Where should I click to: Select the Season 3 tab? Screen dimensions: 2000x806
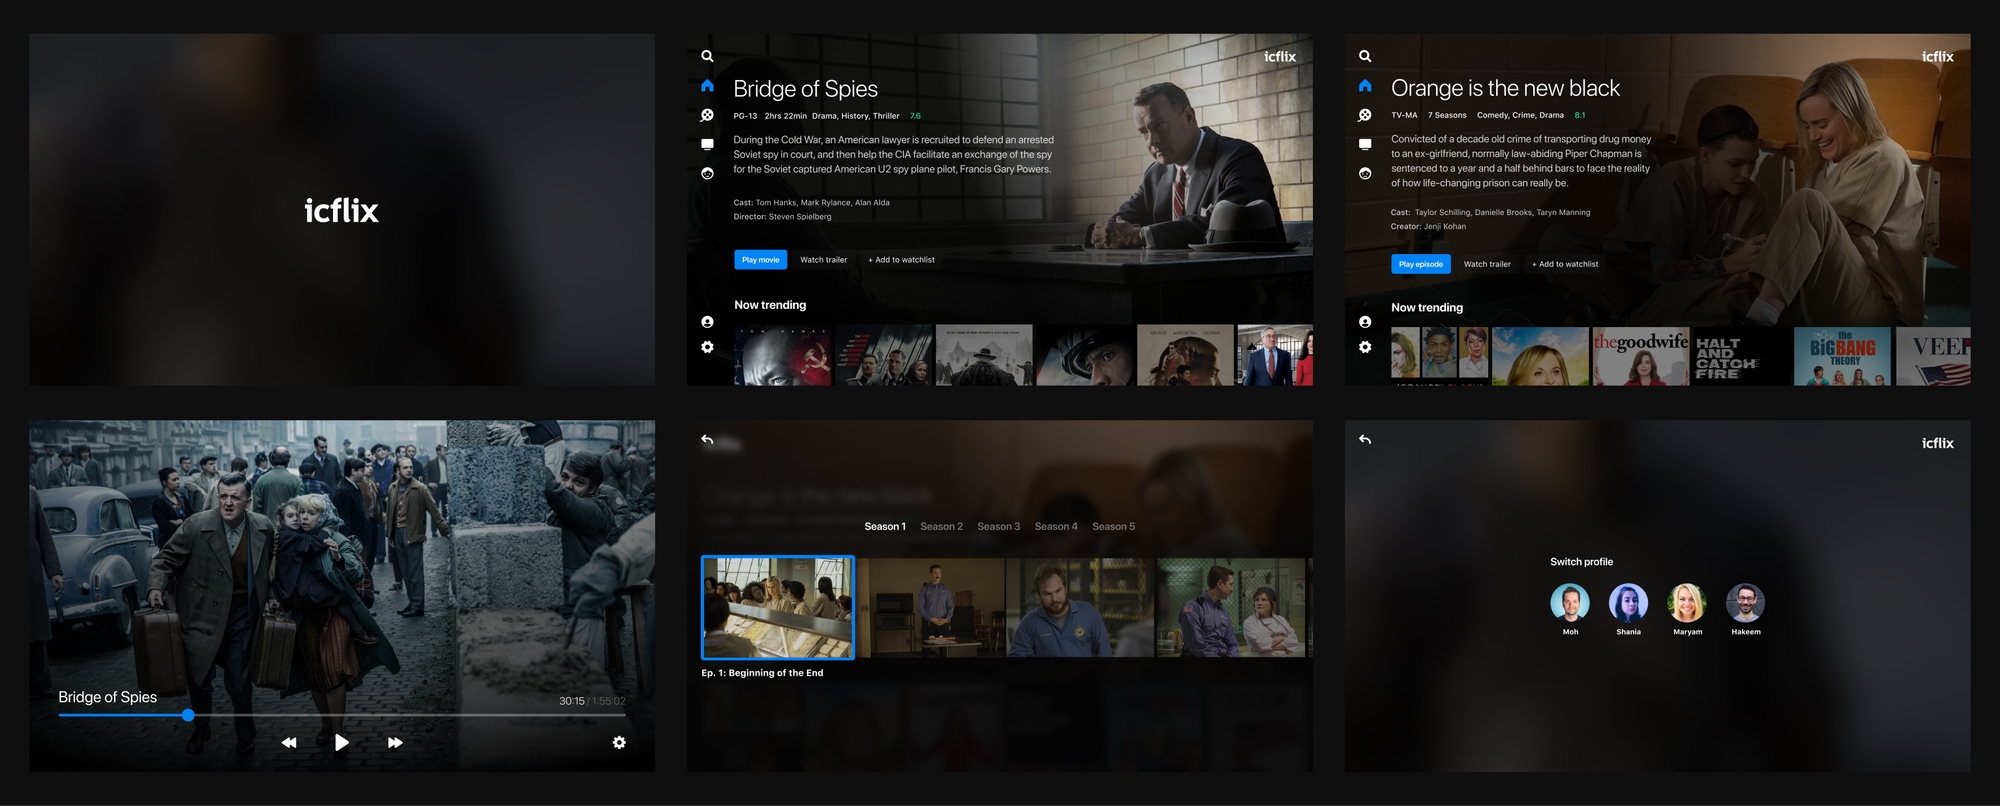[998, 527]
